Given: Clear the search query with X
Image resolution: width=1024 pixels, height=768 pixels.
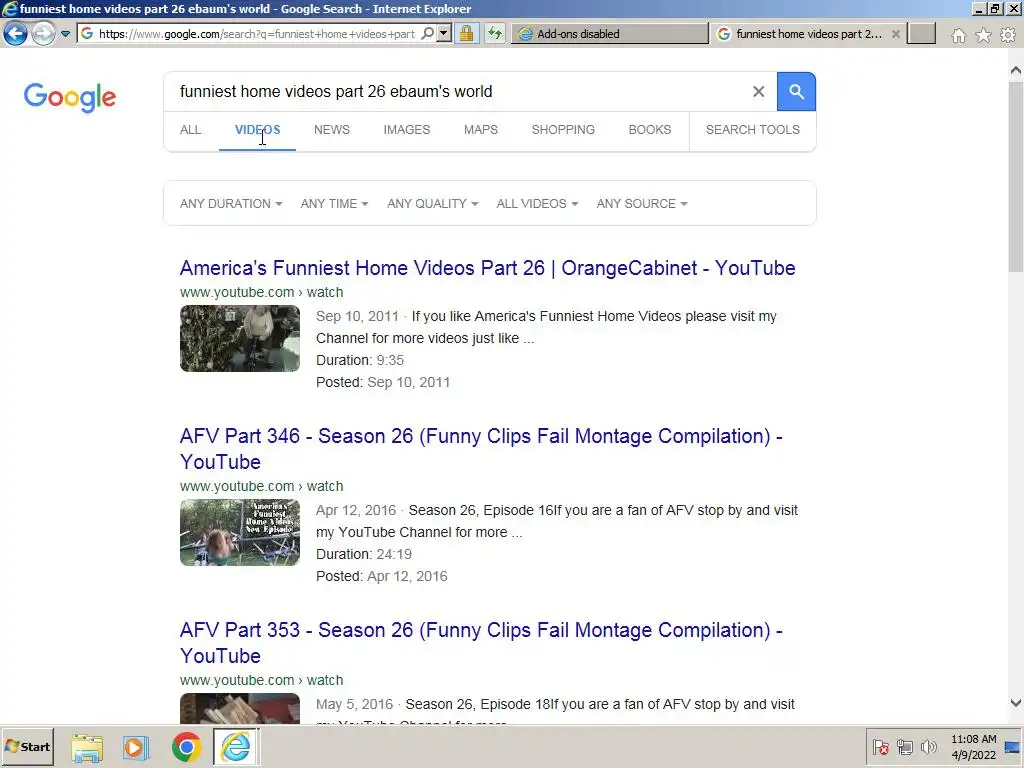Looking at the screenshot, I should coord(758,91).
